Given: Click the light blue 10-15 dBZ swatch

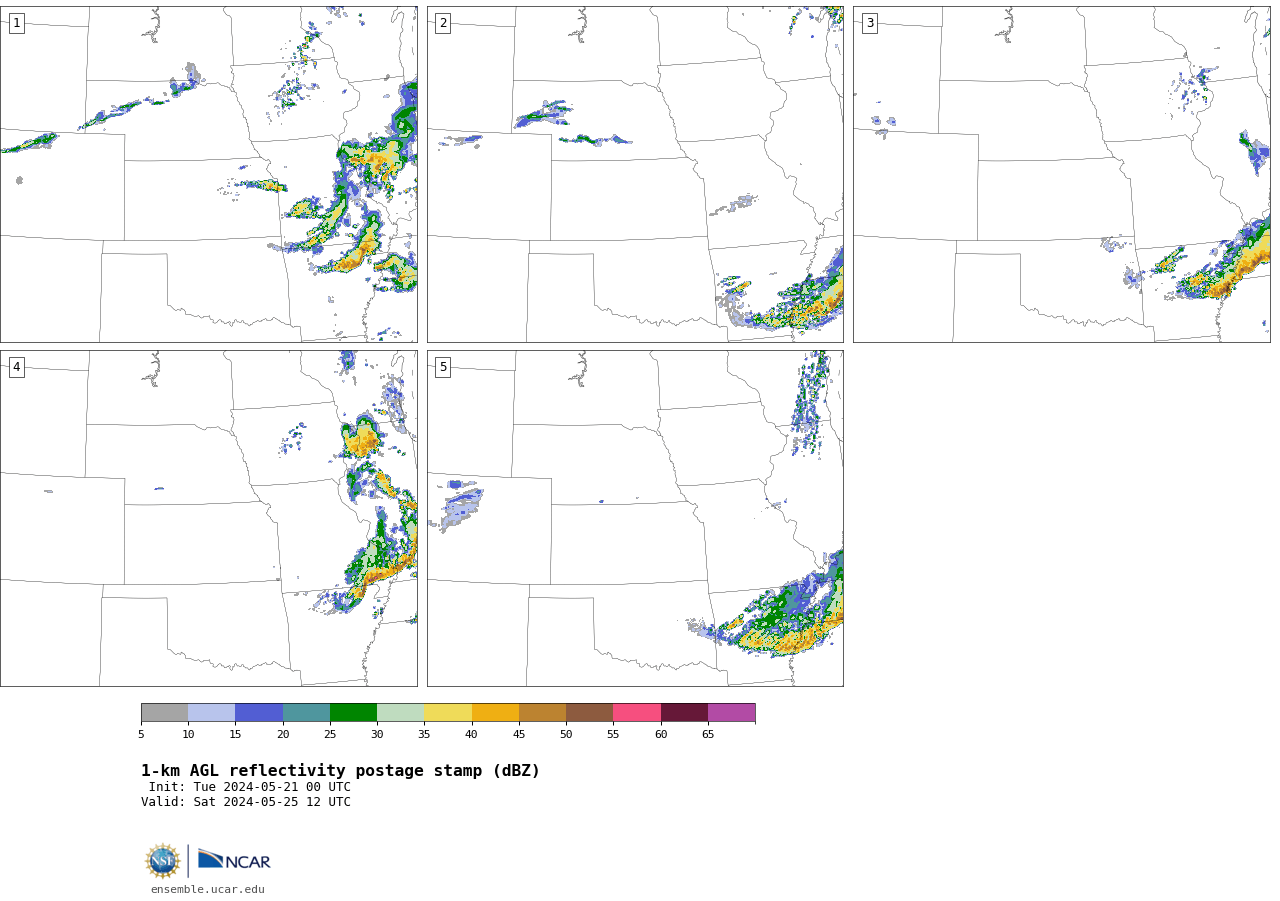Looking at the screenshot, I should point(212,713).
